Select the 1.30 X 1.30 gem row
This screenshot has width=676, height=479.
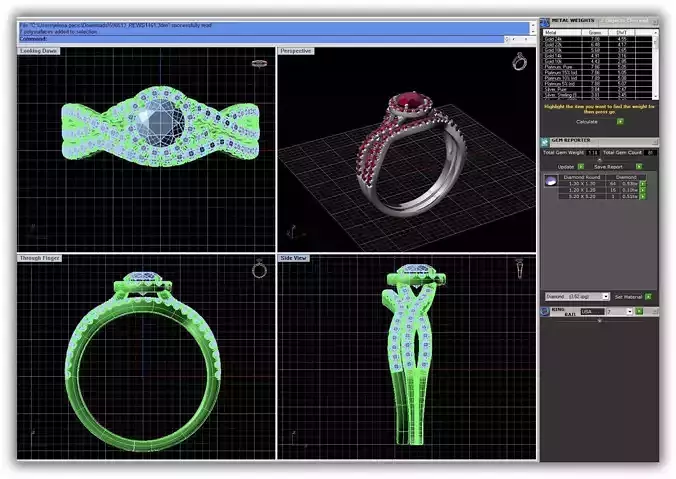(x=599, y=184)
